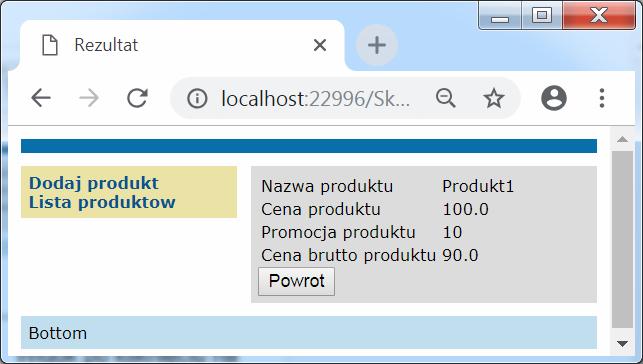Minimize the browser window

(x=500, y=16)
